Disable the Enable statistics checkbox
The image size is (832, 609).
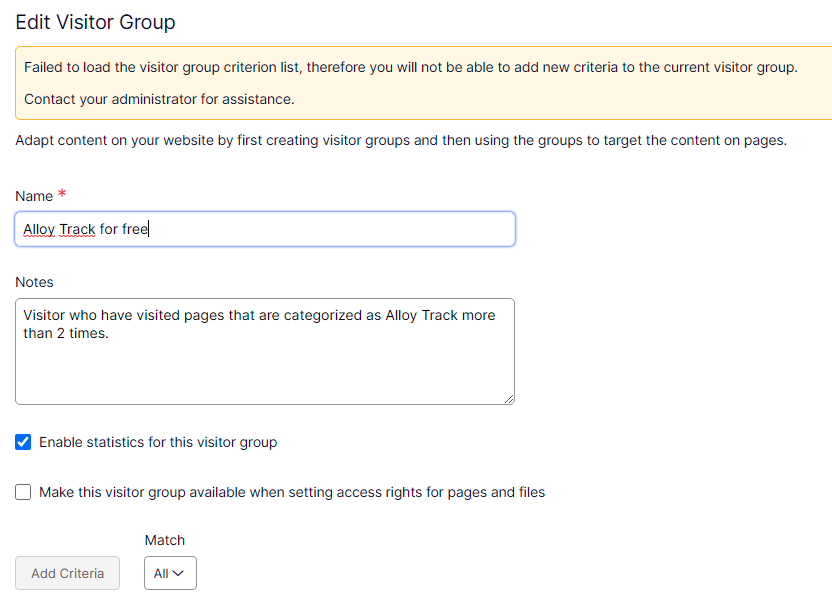23,442
